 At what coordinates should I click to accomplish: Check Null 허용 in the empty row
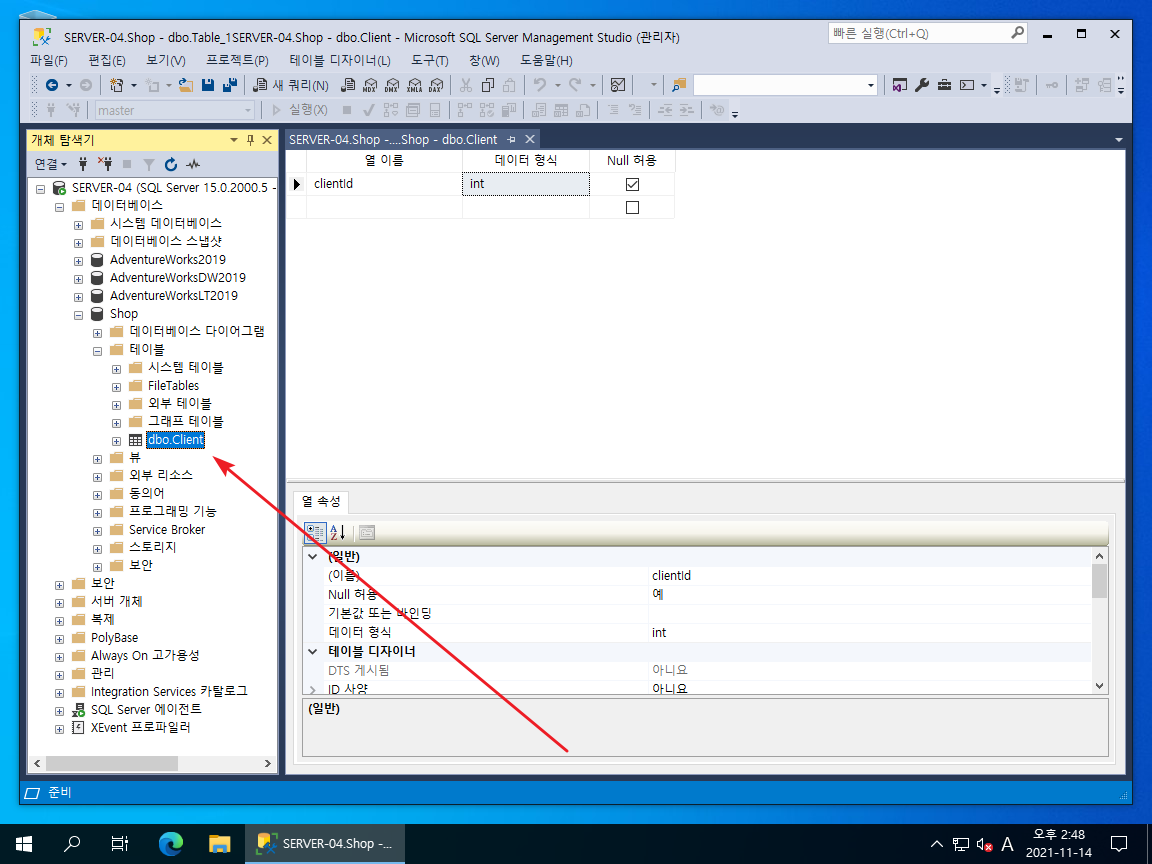632,208
